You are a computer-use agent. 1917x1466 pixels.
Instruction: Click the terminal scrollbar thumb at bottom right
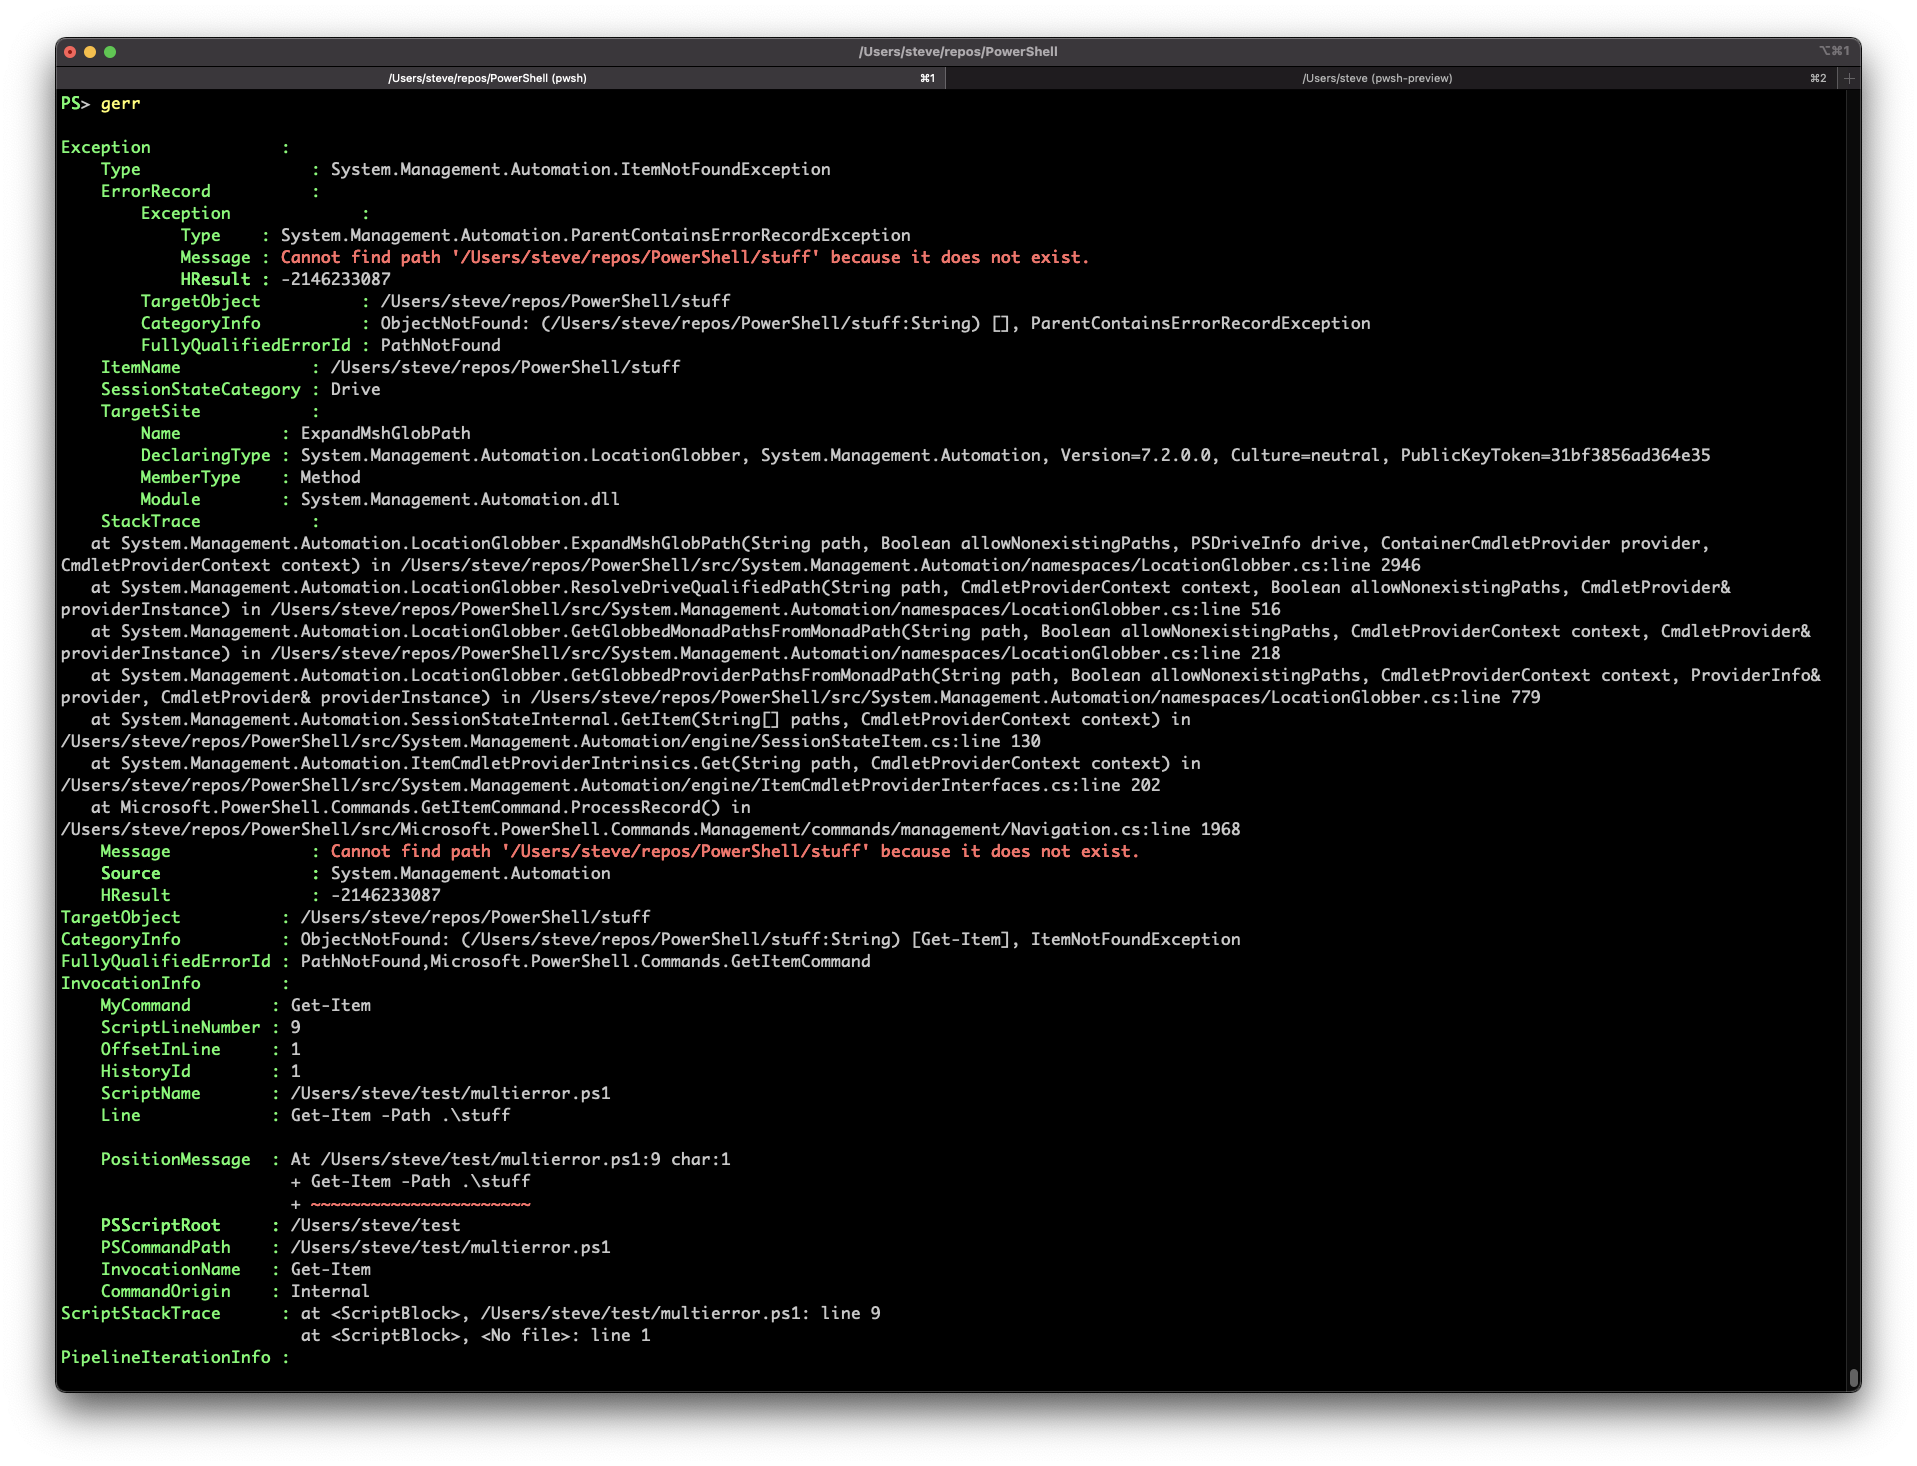pos(1853,1377)
